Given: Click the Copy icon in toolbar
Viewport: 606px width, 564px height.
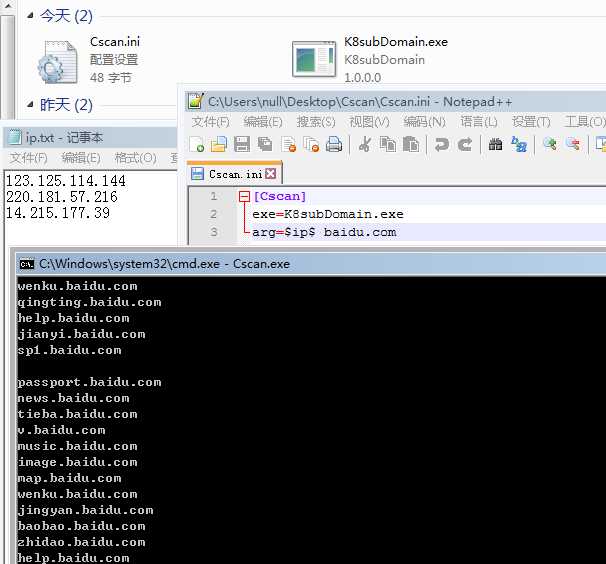Looking at the screenshot, I should coord(388,144).
